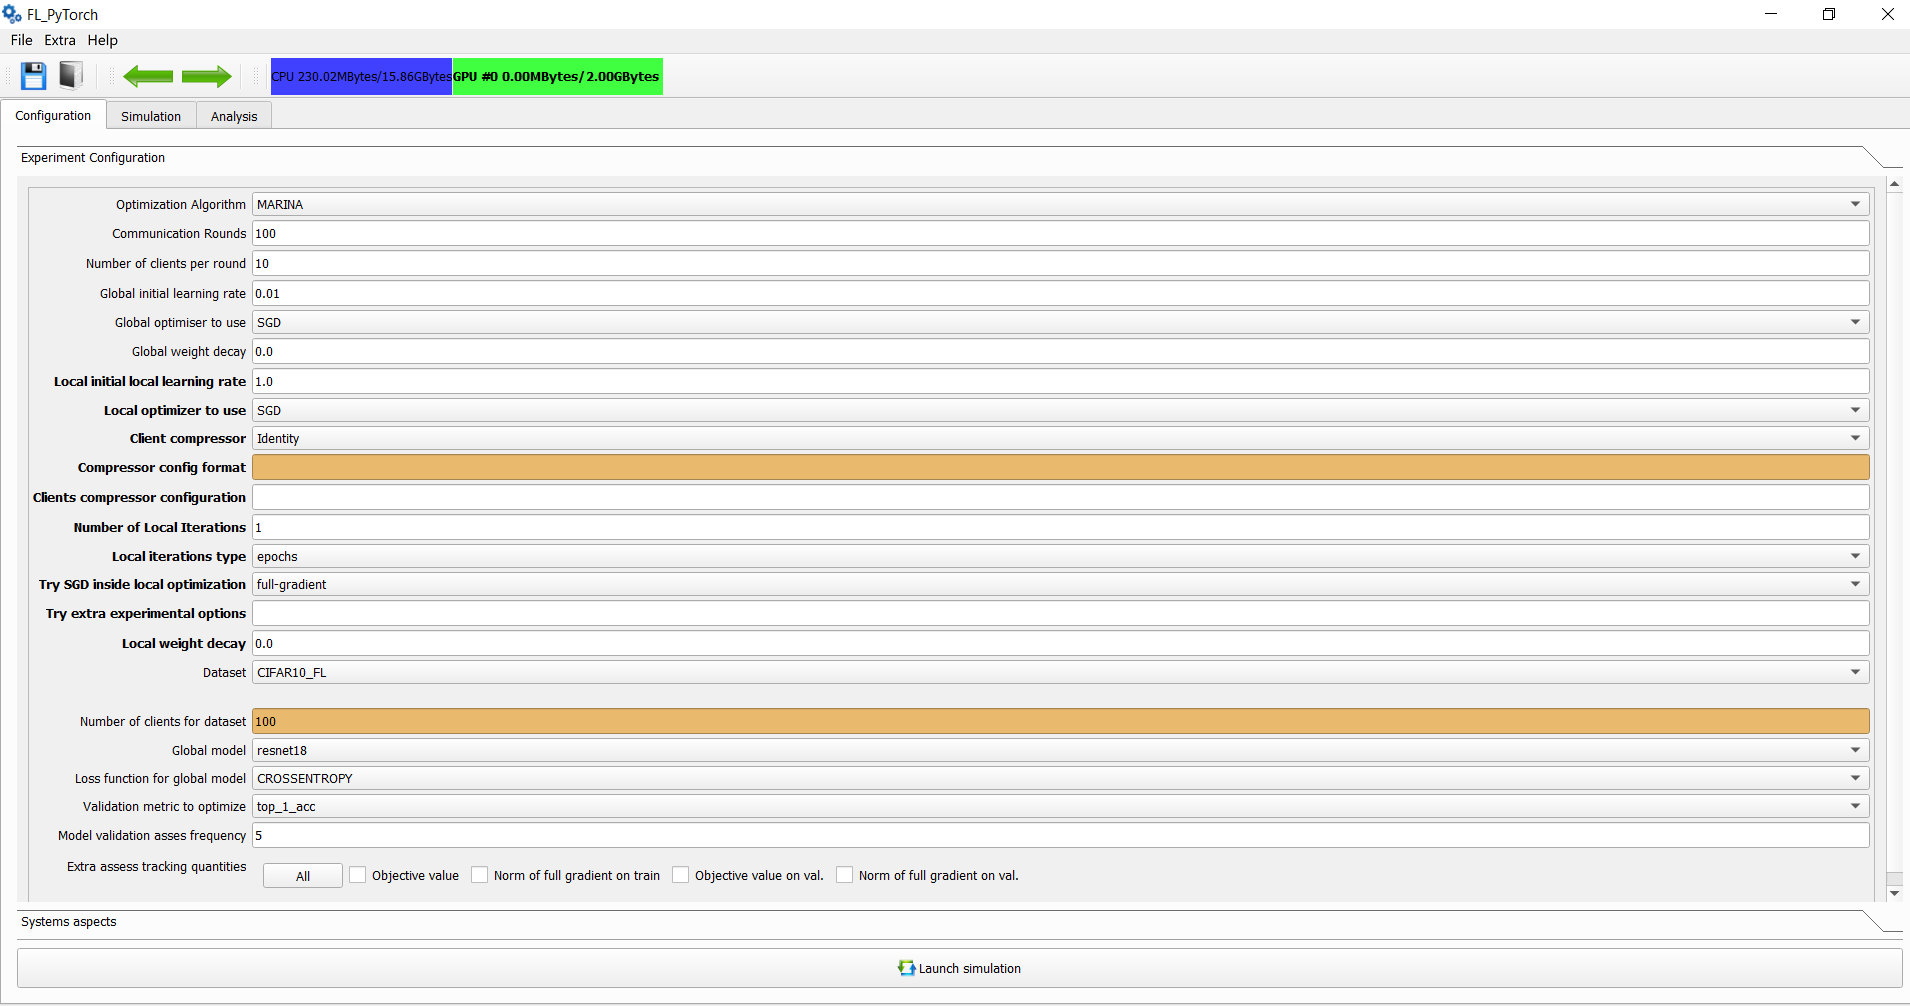Screen dimensions: 1910x1006
Task: Switch to the Analysis tab
Action: click(x=234, y=116)
